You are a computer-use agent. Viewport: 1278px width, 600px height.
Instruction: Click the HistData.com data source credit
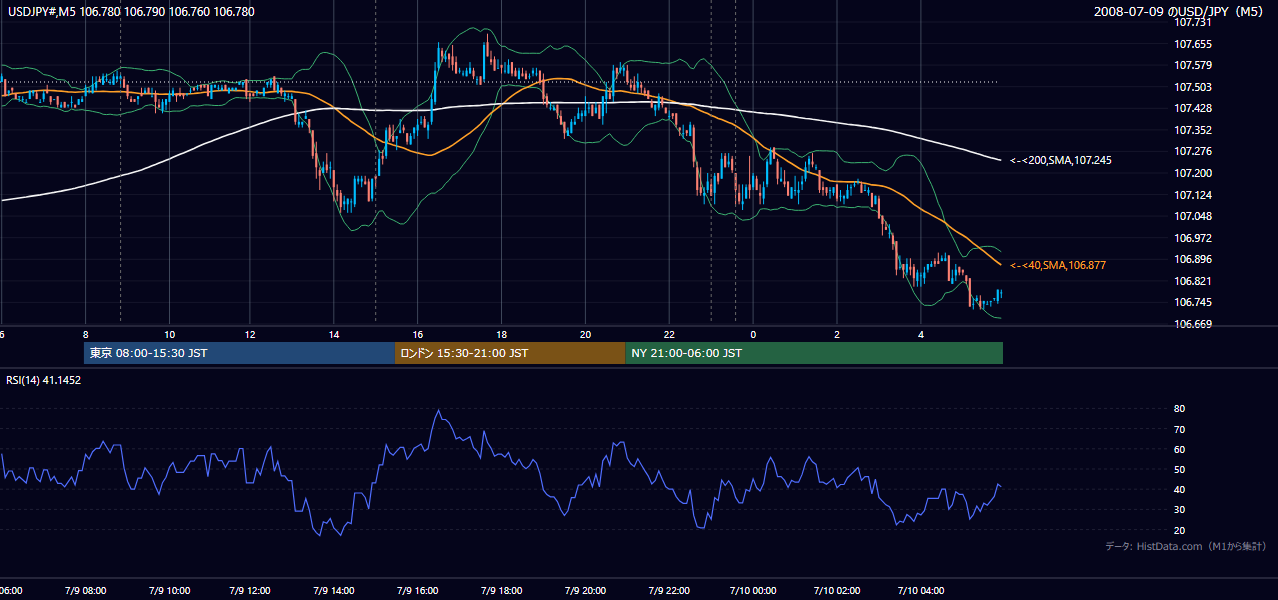(x=1186, y=546)
